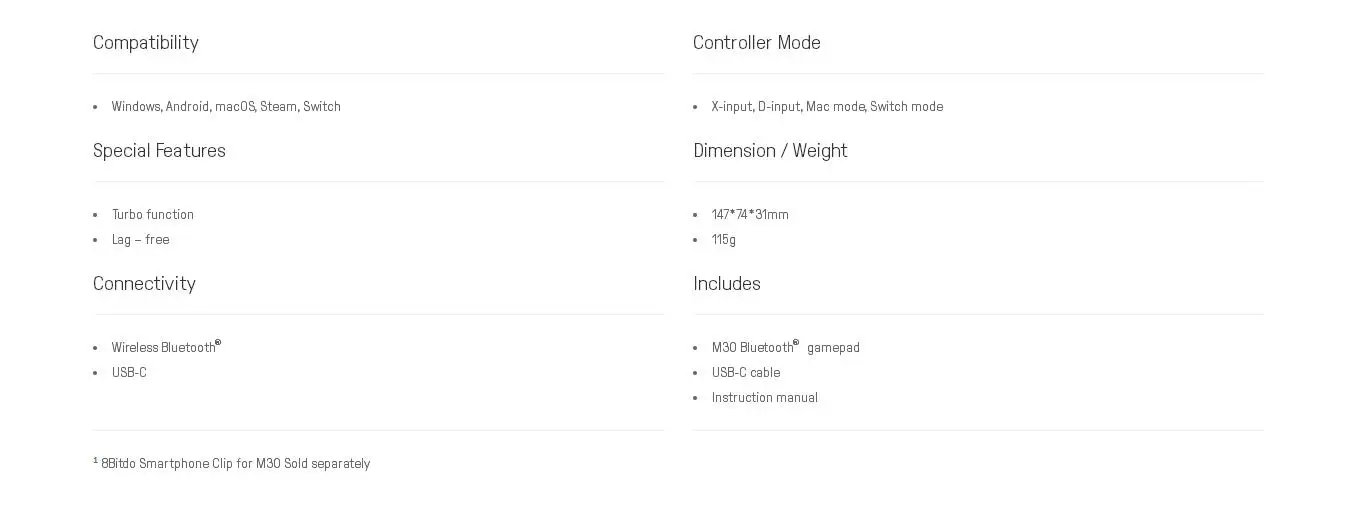
Task: Click the Lag – free list item
Action: point(140,239)
